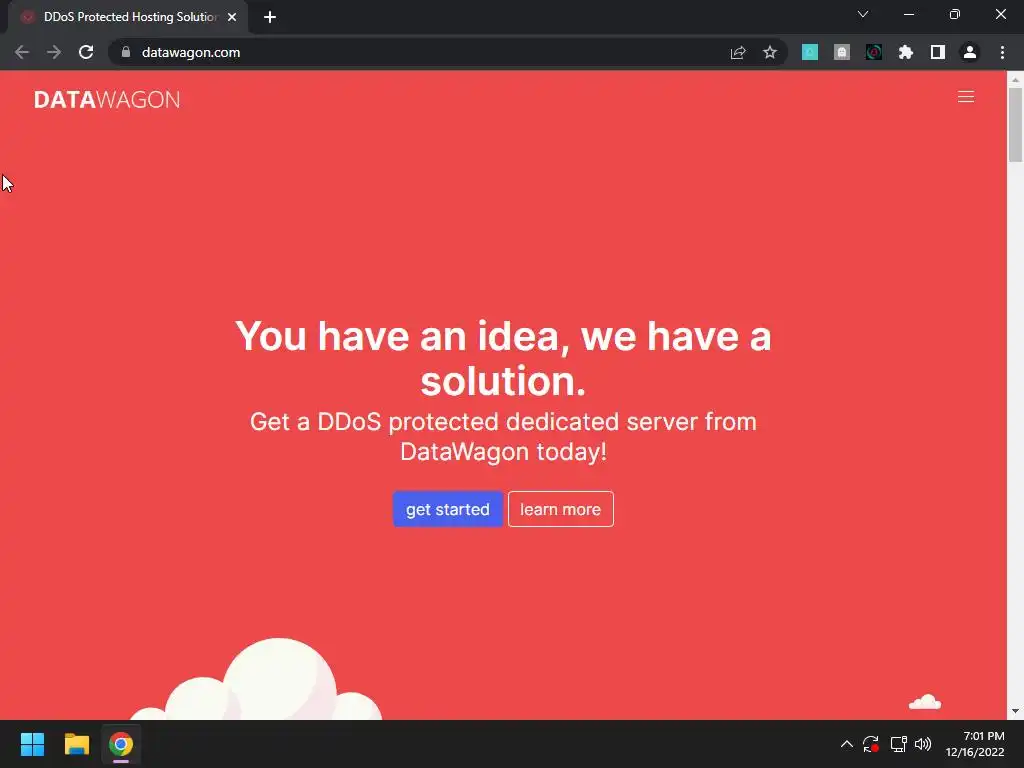The width and height of the screenshot is (1024, 768).
Task: Show hidden system tray icons
Action: click(x=846, y=744)
